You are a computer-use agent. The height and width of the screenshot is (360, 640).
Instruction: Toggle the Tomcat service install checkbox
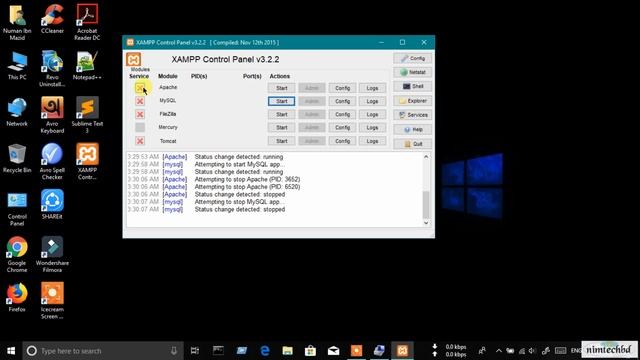click(x=140, y=141)
